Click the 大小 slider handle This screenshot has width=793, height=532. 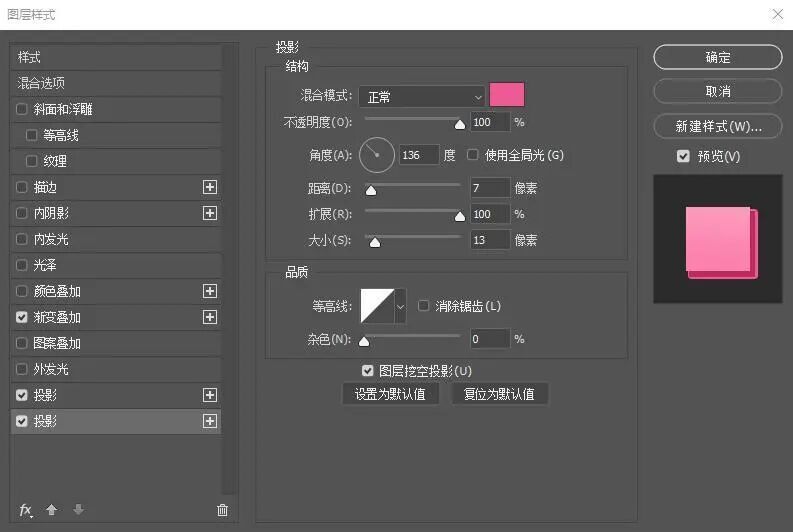[x=375, y=243]
